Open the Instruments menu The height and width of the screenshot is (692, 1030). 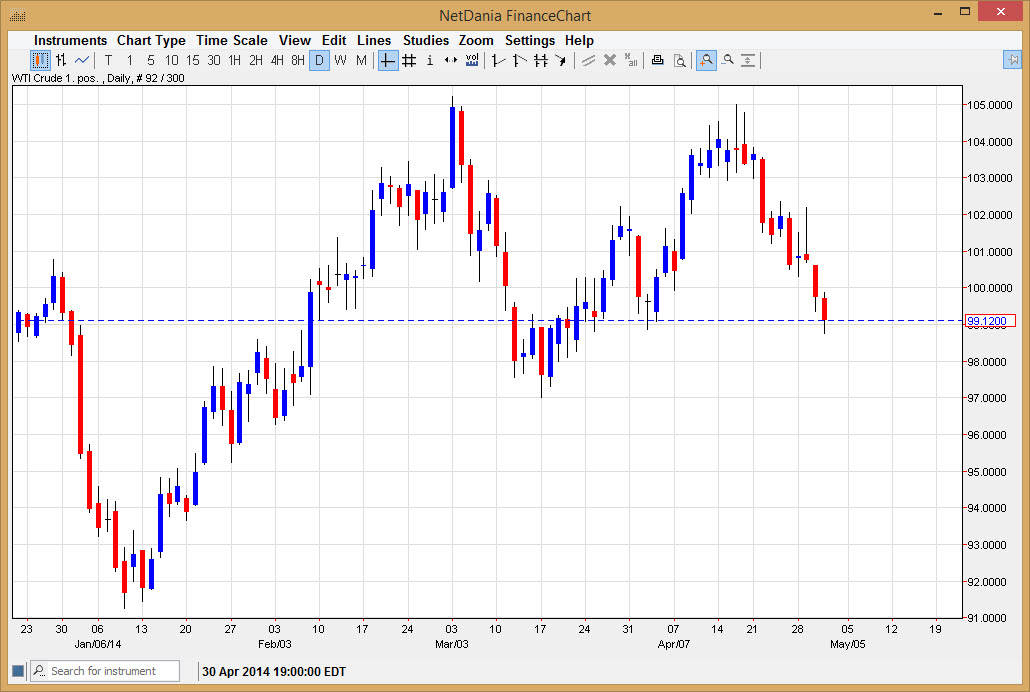point(70,40)
